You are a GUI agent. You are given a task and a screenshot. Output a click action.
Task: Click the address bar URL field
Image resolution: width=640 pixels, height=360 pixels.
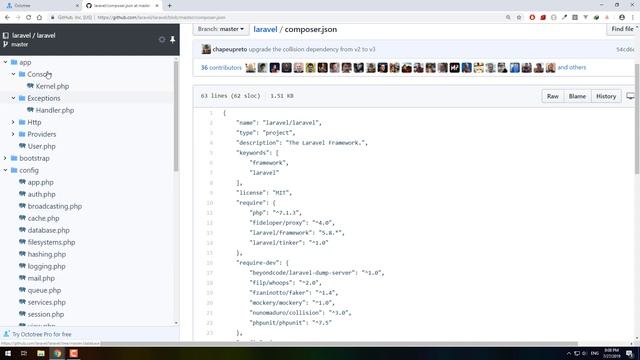(278, 18)
